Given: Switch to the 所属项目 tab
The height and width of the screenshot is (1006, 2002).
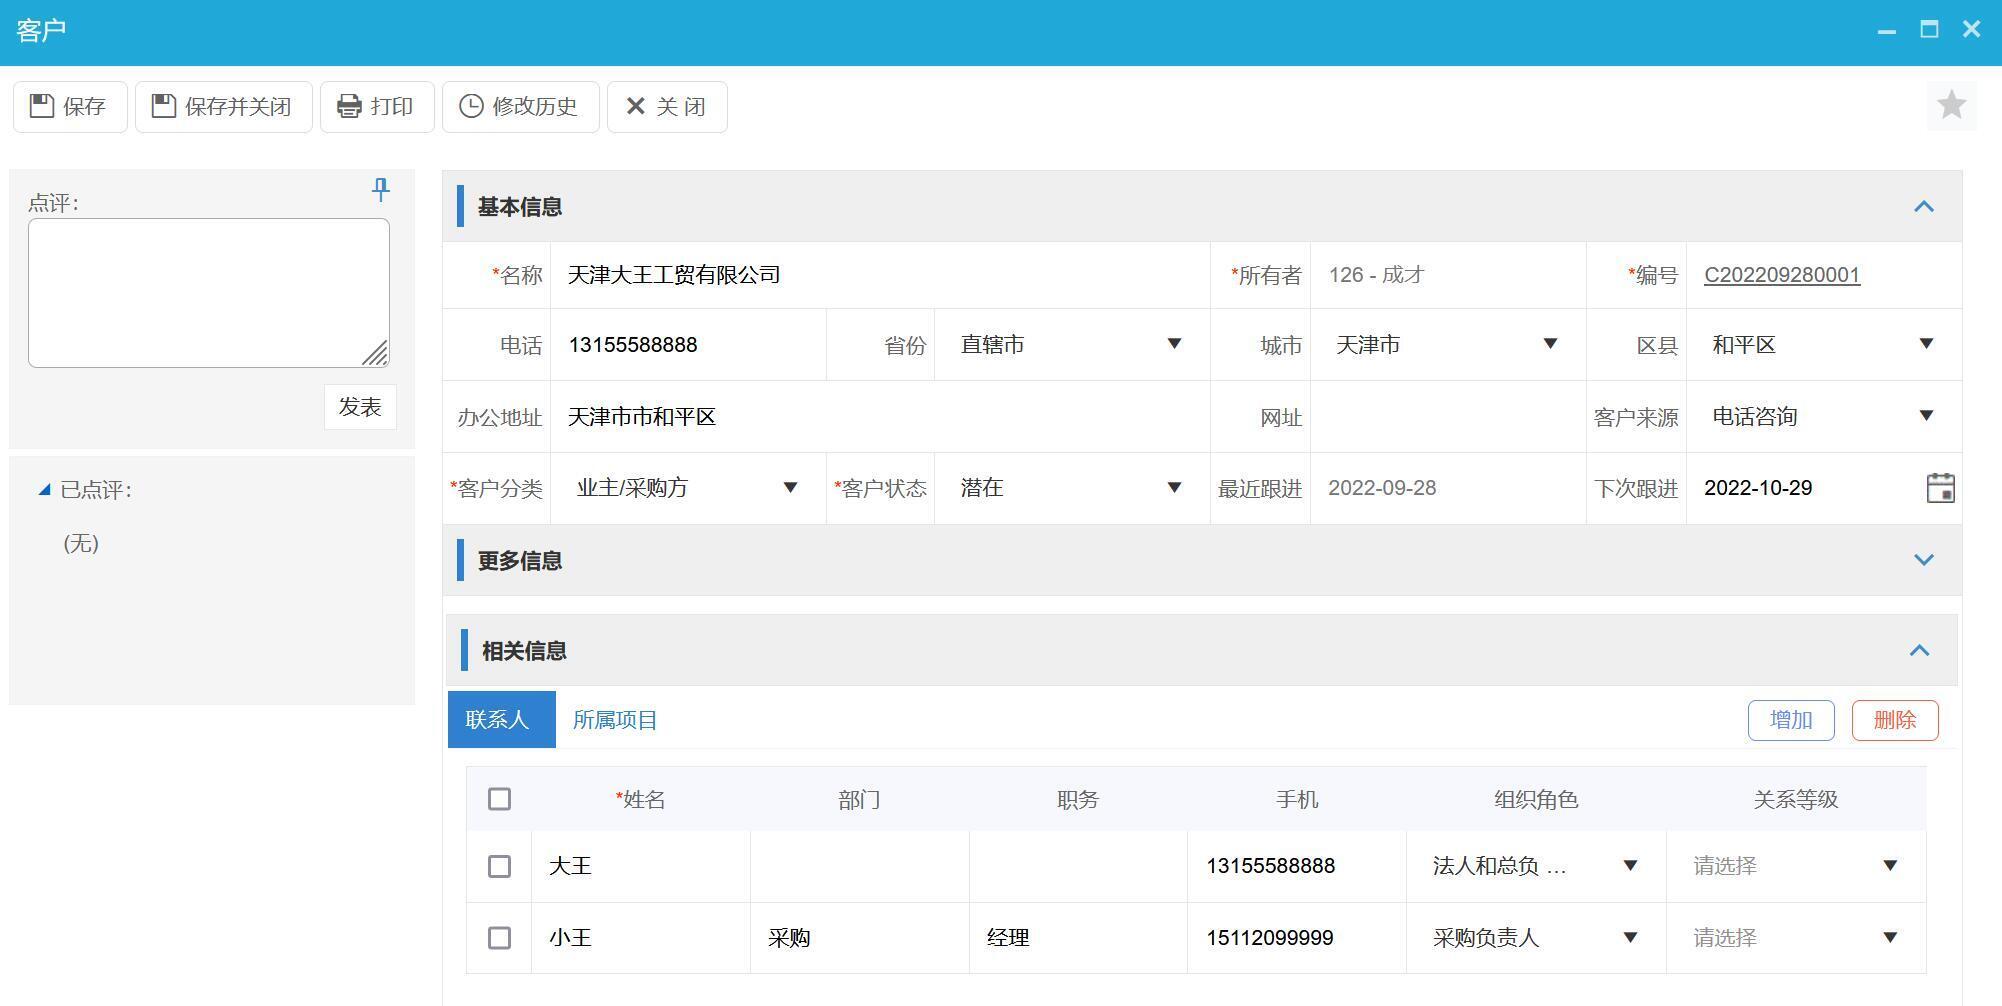Looking at the screenshot, I should click(614, 719).
